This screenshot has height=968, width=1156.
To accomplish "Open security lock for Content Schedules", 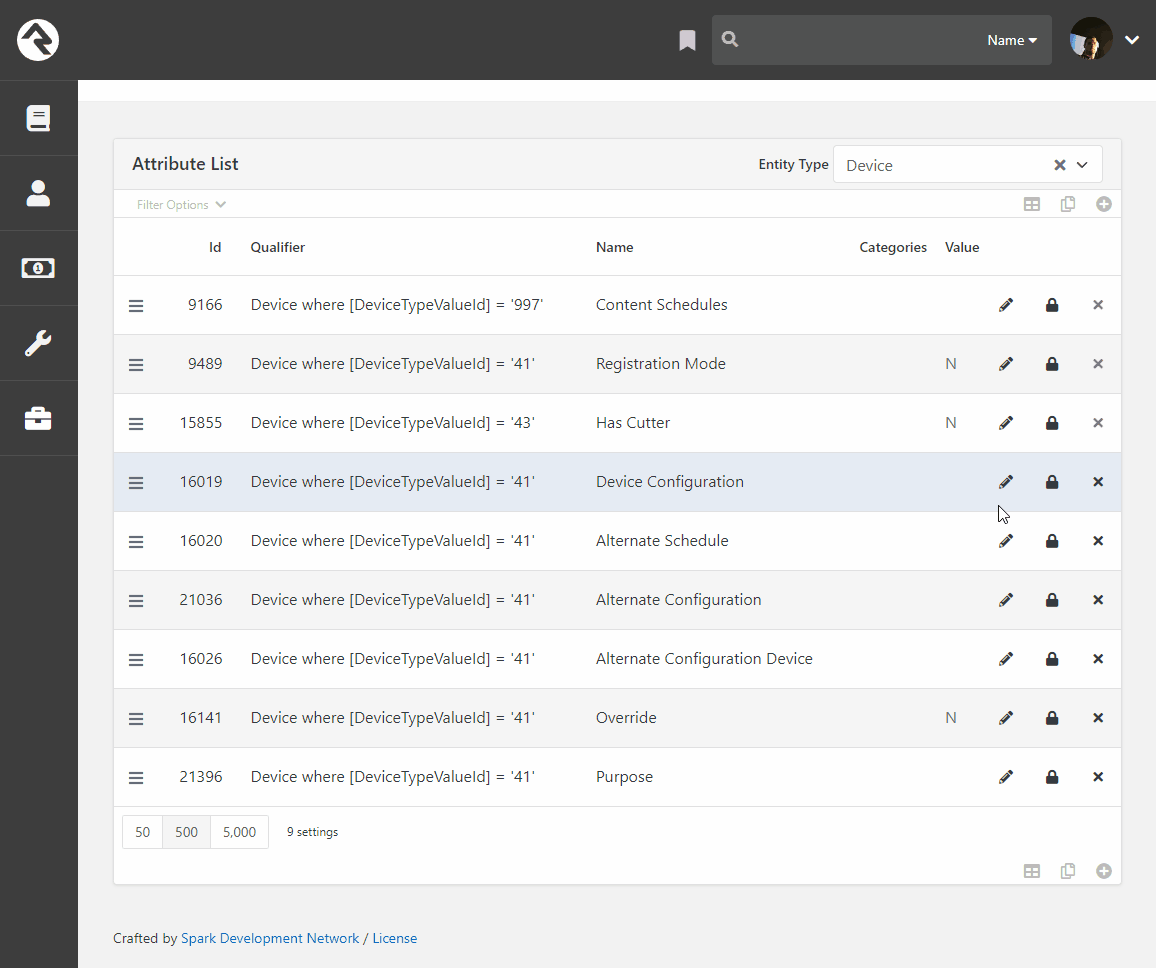I will point(1052,304).
